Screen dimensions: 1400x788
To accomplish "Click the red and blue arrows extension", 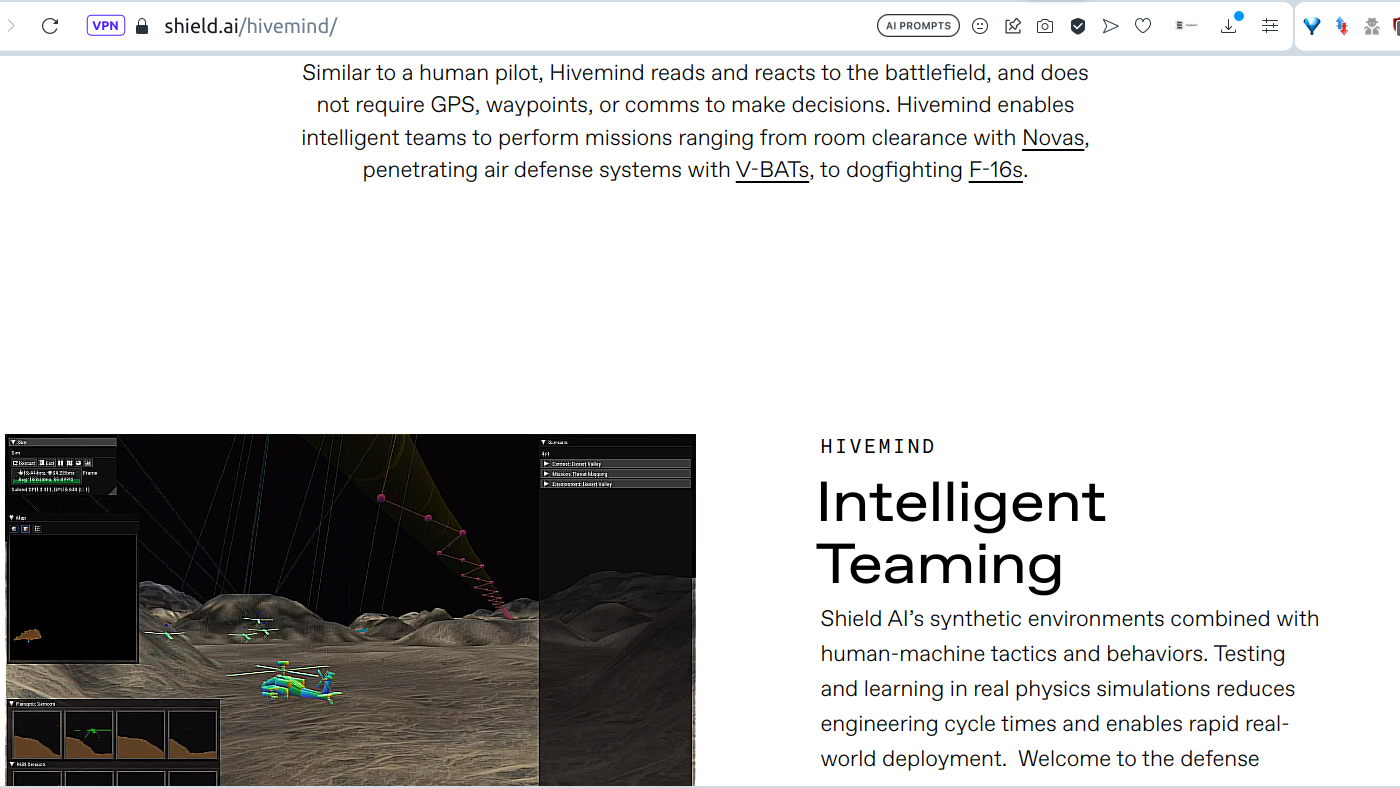I will 1342,26.
